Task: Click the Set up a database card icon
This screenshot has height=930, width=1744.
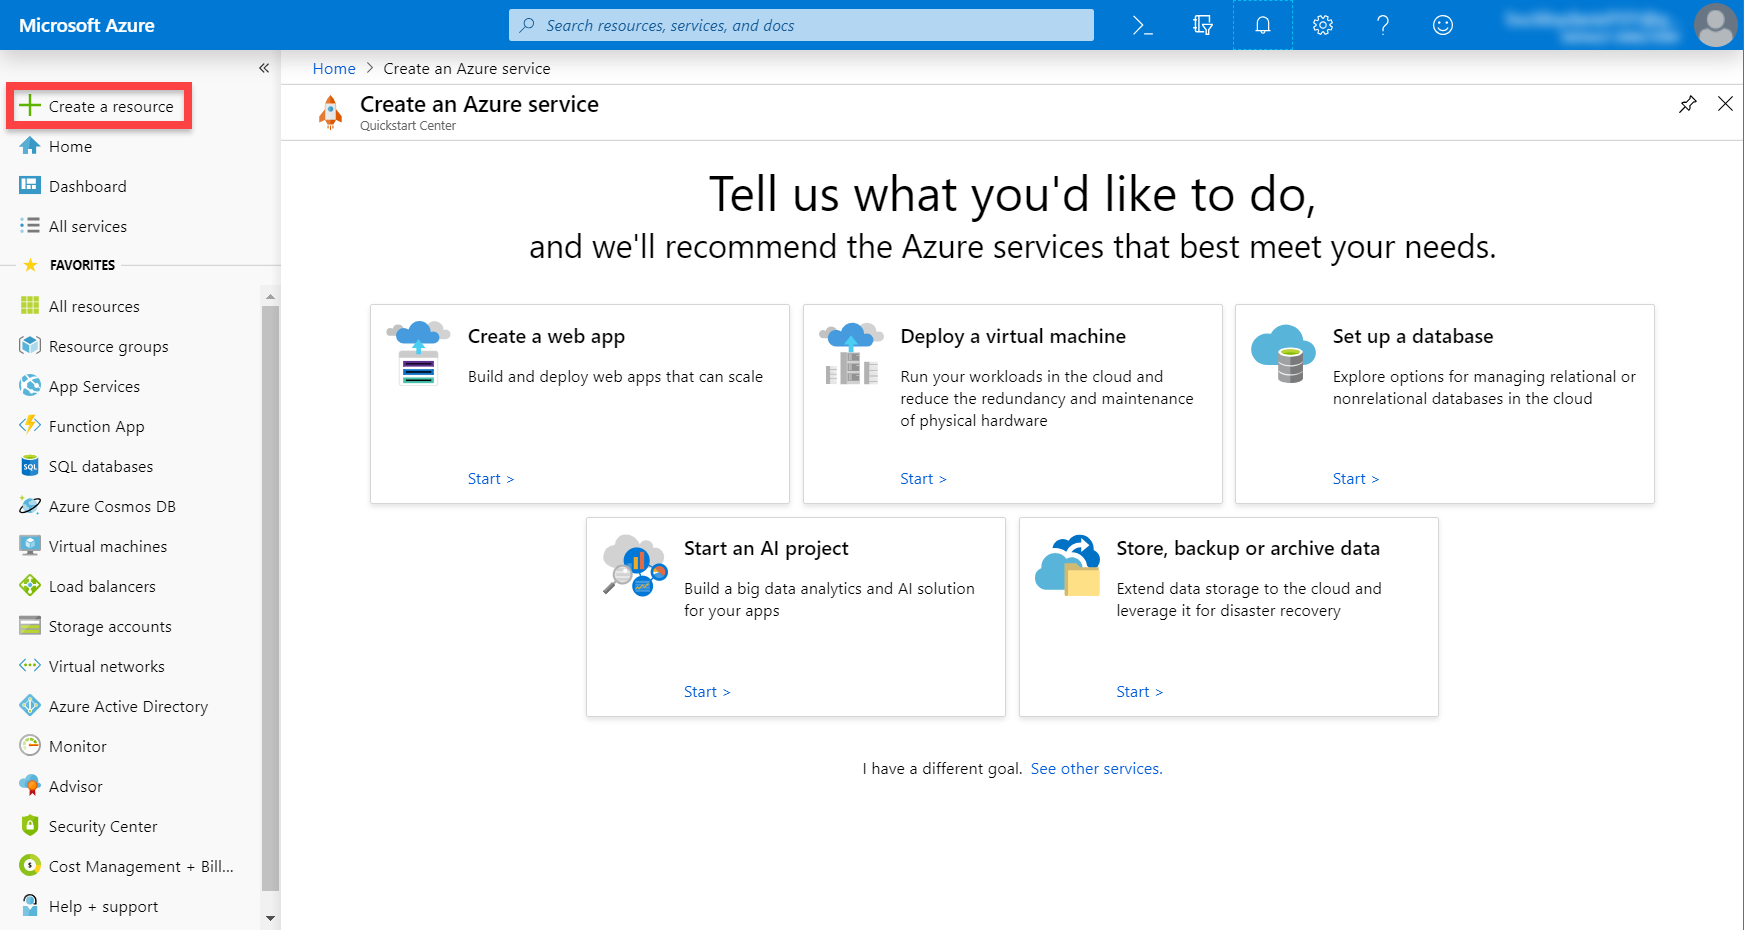Action: 1283,353
